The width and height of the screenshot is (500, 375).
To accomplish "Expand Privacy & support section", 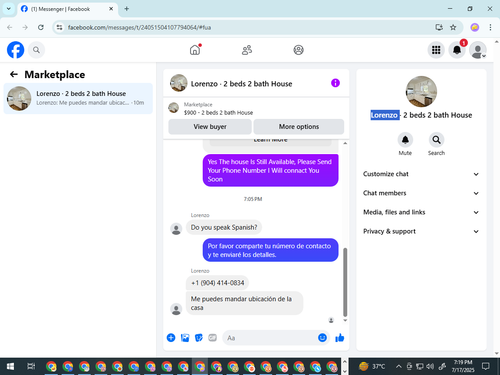I will click(x=421, y=231).
